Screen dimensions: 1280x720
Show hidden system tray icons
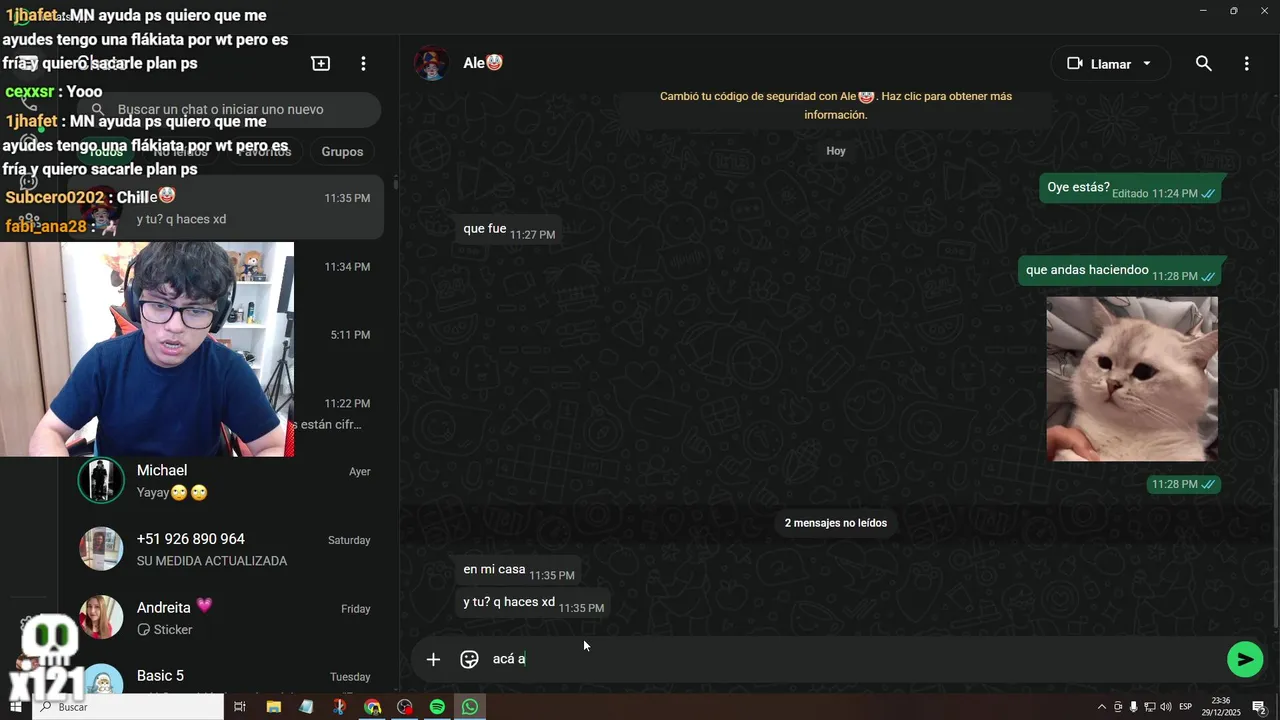[x=1102, y=707]
